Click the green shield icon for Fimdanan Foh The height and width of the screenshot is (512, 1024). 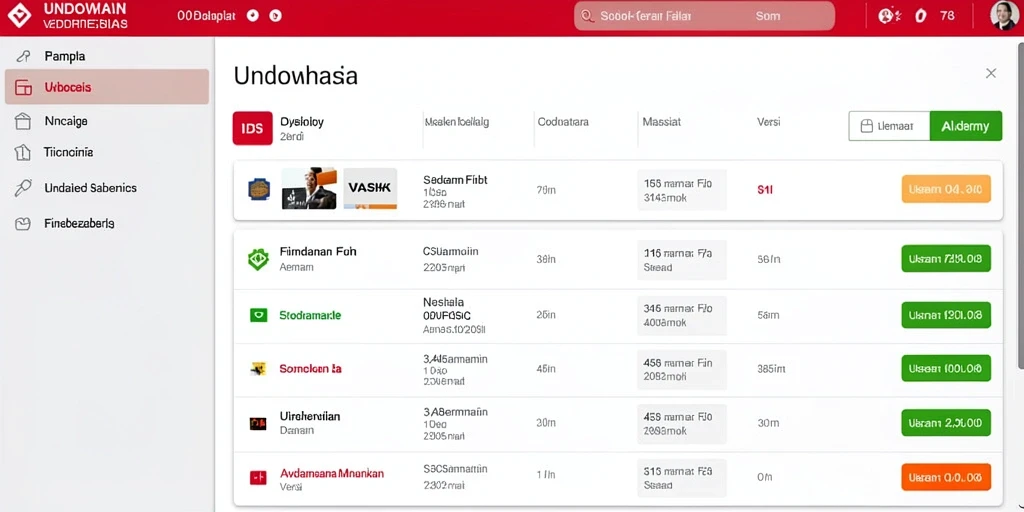258,259
